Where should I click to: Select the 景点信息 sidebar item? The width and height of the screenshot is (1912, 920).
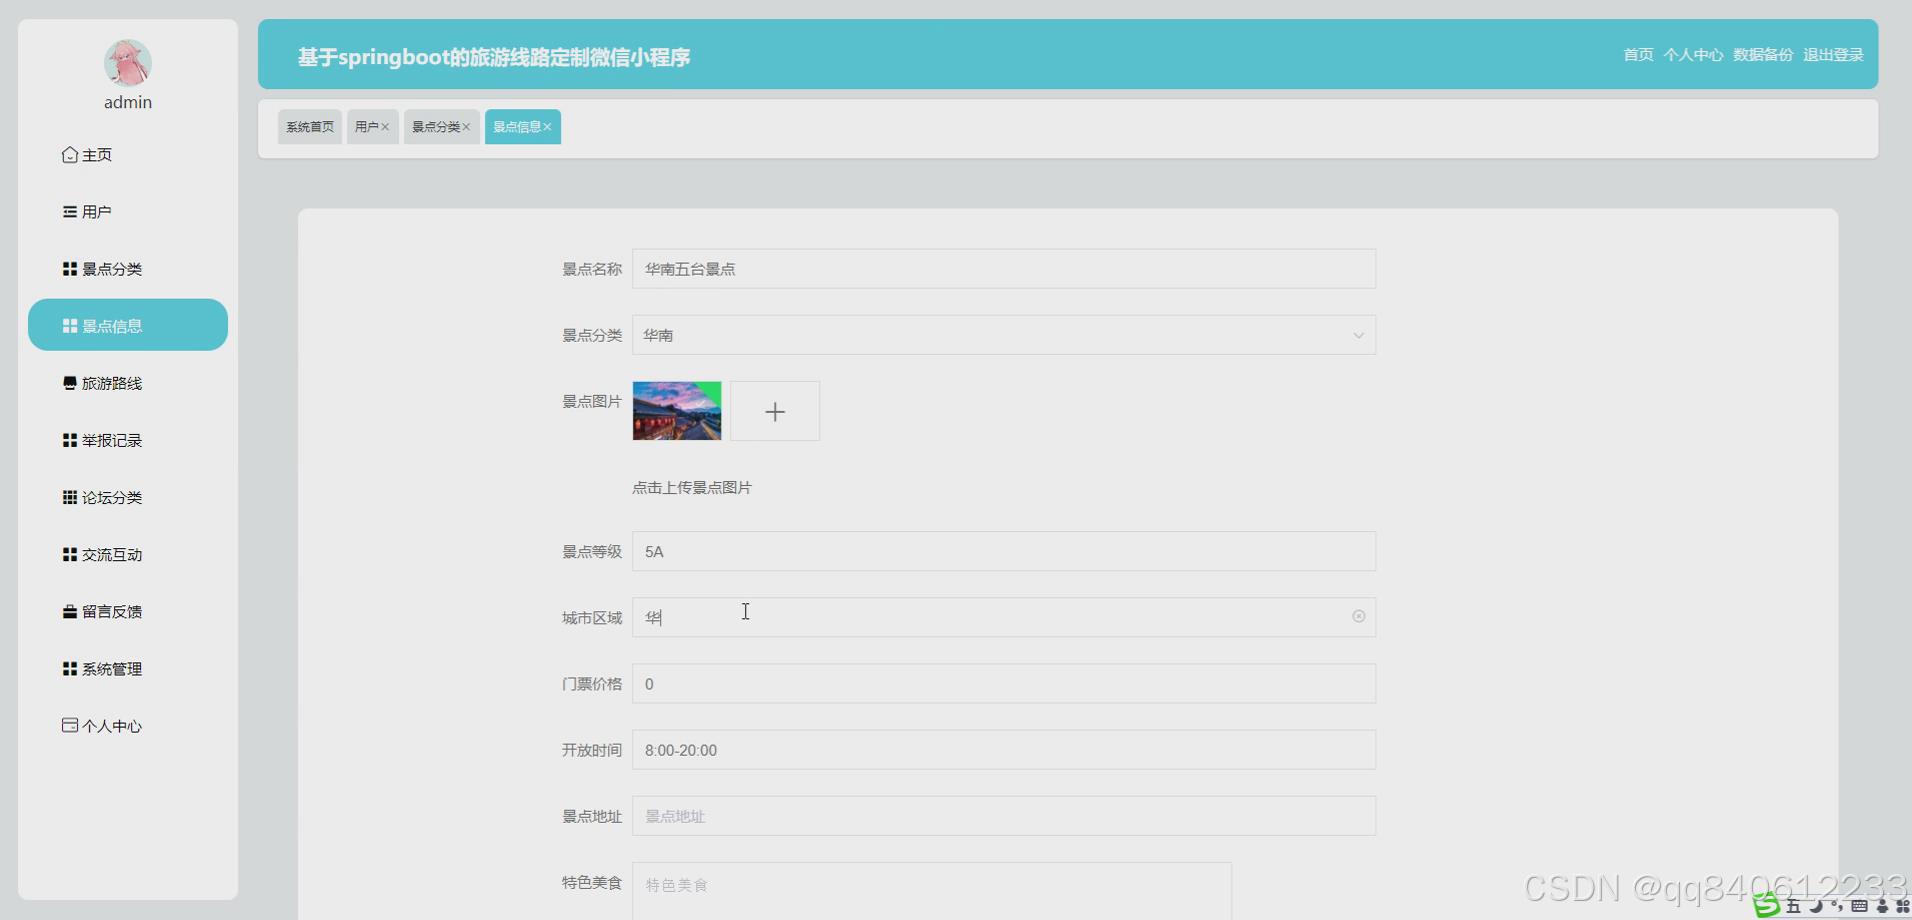coord(128,325)
